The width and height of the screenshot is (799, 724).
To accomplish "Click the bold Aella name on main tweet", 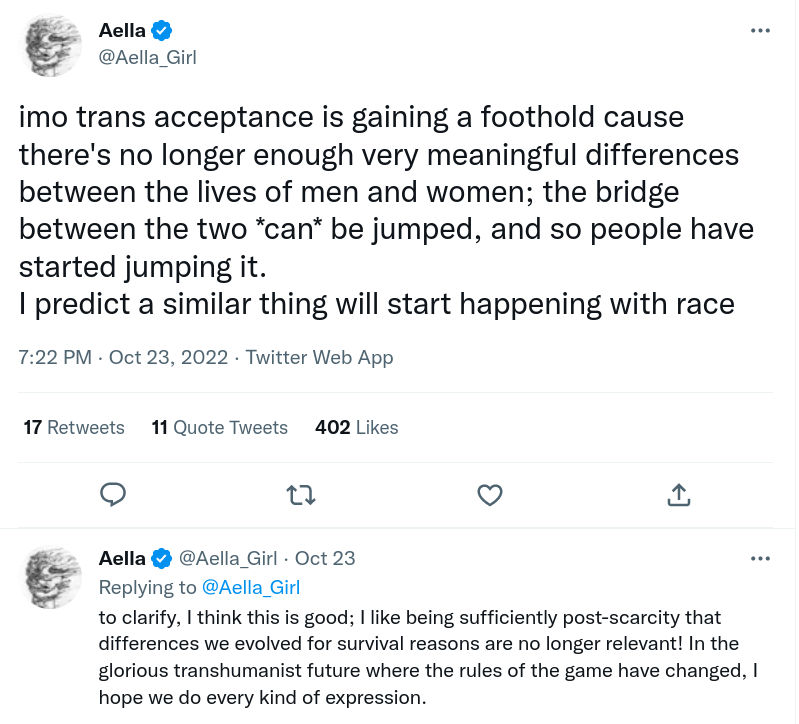I will [x=122, y=31].
